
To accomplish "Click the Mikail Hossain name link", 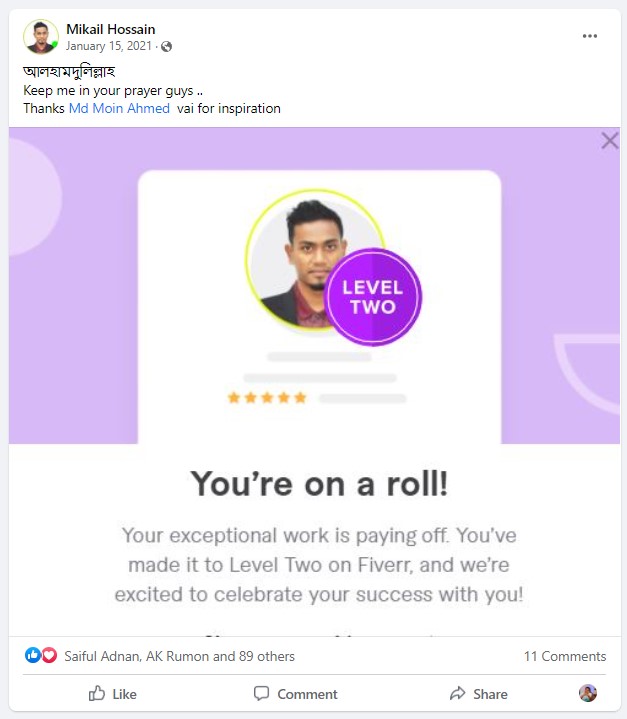I will coord(110,29).
